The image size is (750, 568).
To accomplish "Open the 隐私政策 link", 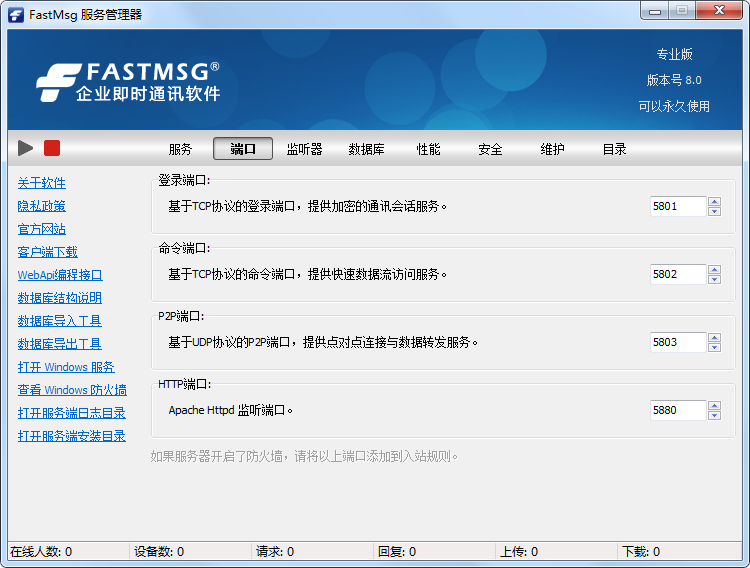I will point(42,206).
